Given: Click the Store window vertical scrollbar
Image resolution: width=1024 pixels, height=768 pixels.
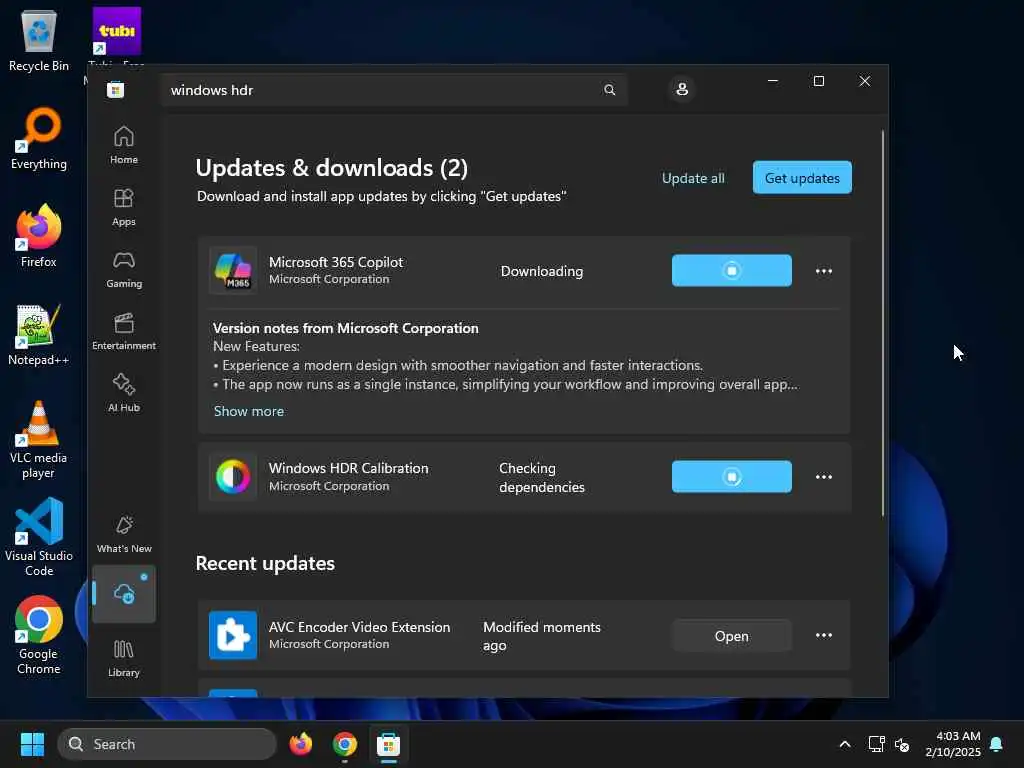Looking at the screenshot, I should 883,323.
